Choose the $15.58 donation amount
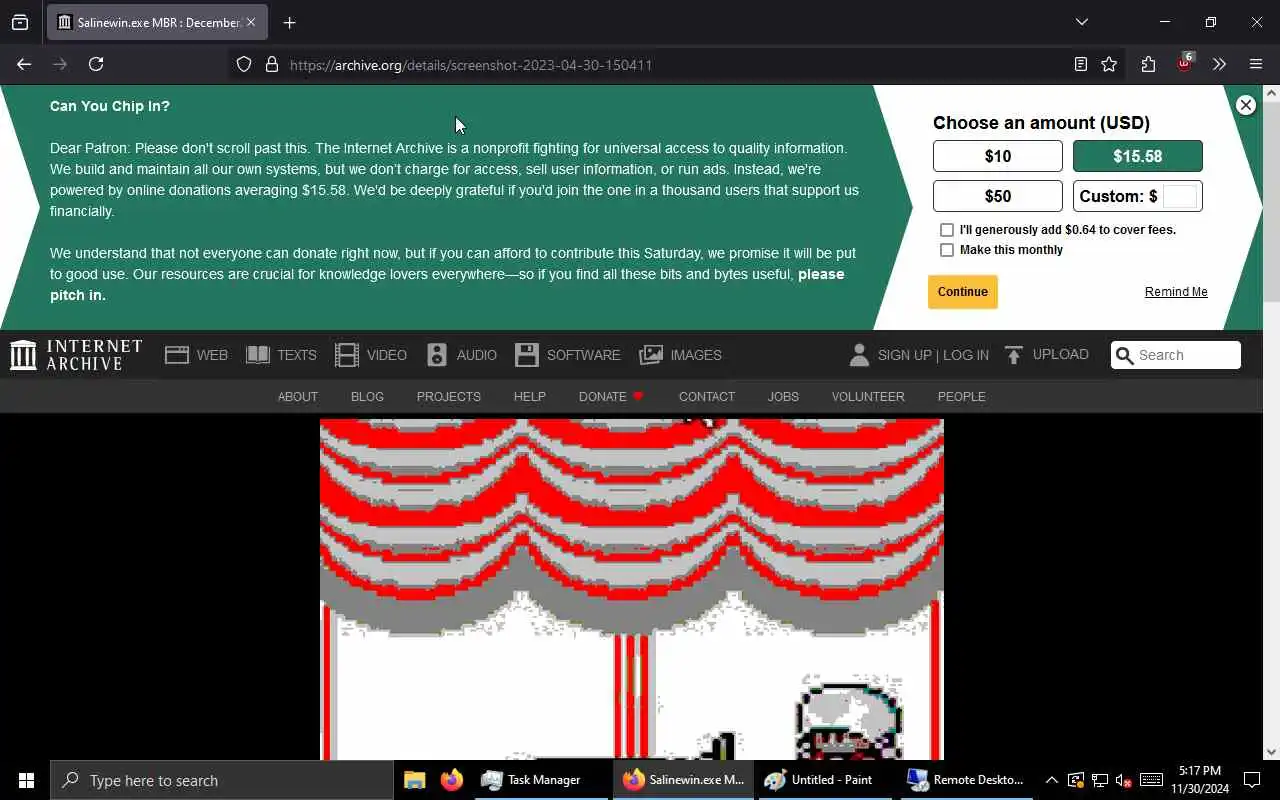 (x=1138, y=156)
